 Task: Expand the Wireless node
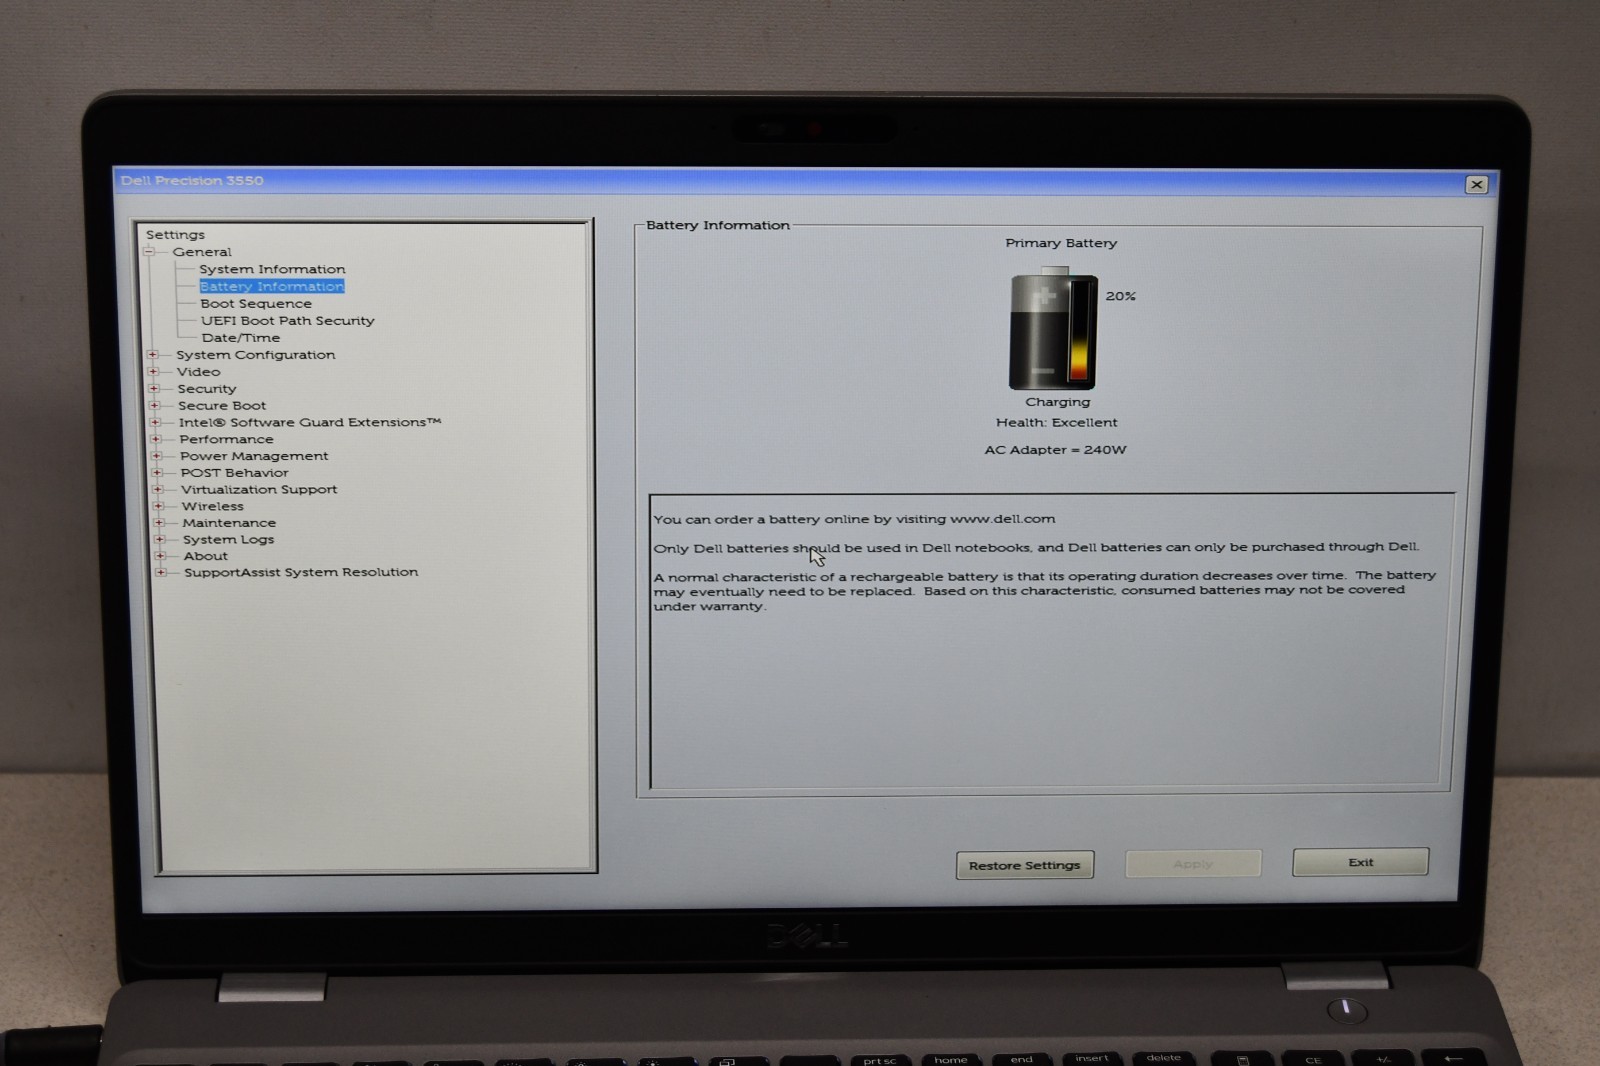coord(158,506)
